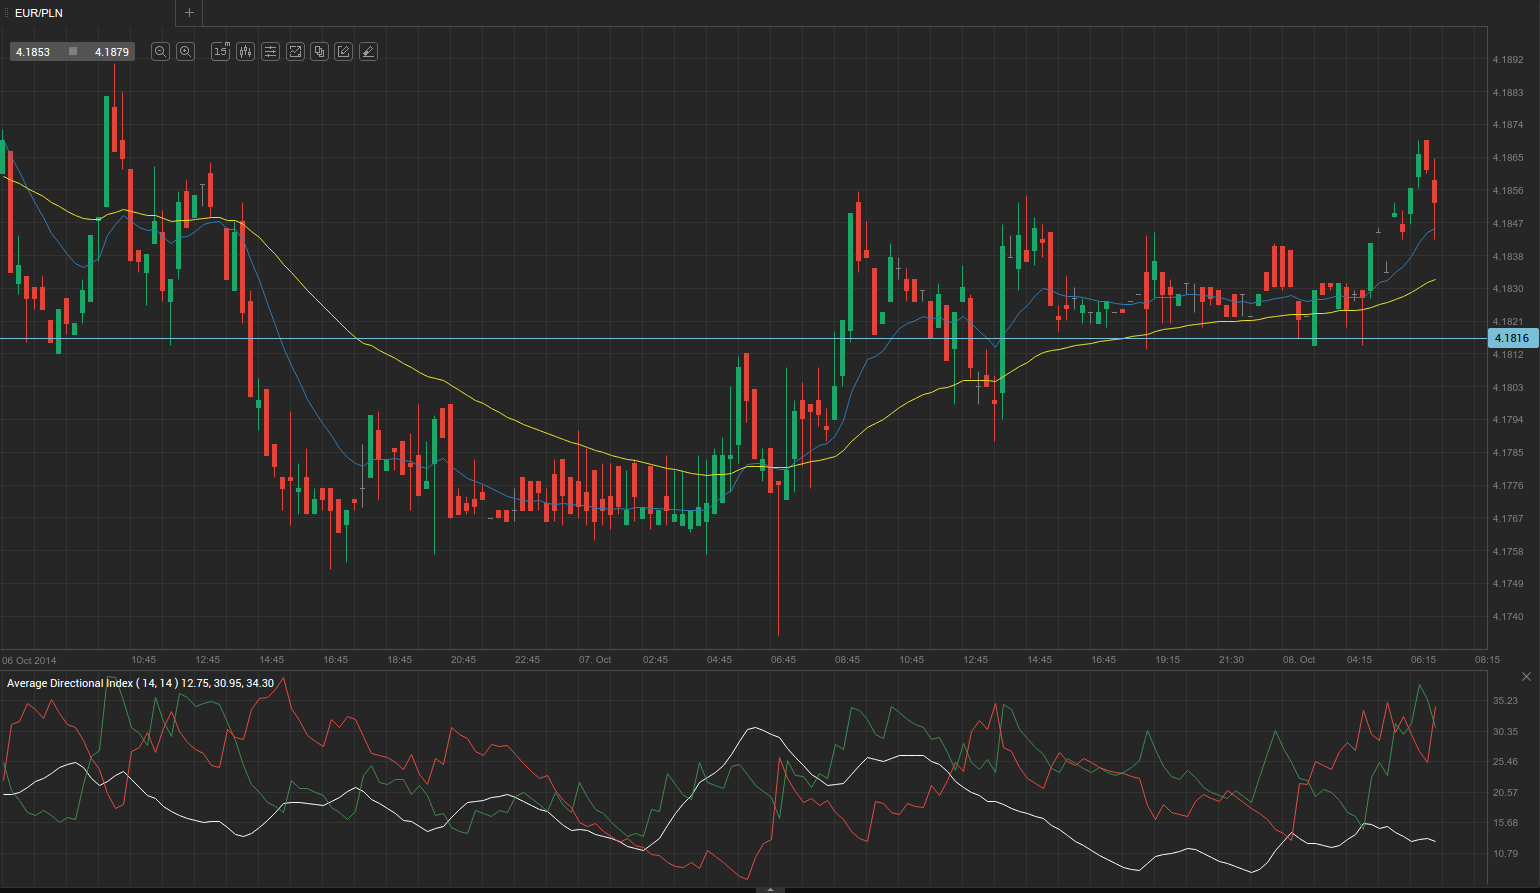Screen dimensions: 1540x893
Task: Click the 4.1879 buy price
Action: pyautogui.click(x=111, y=52)
